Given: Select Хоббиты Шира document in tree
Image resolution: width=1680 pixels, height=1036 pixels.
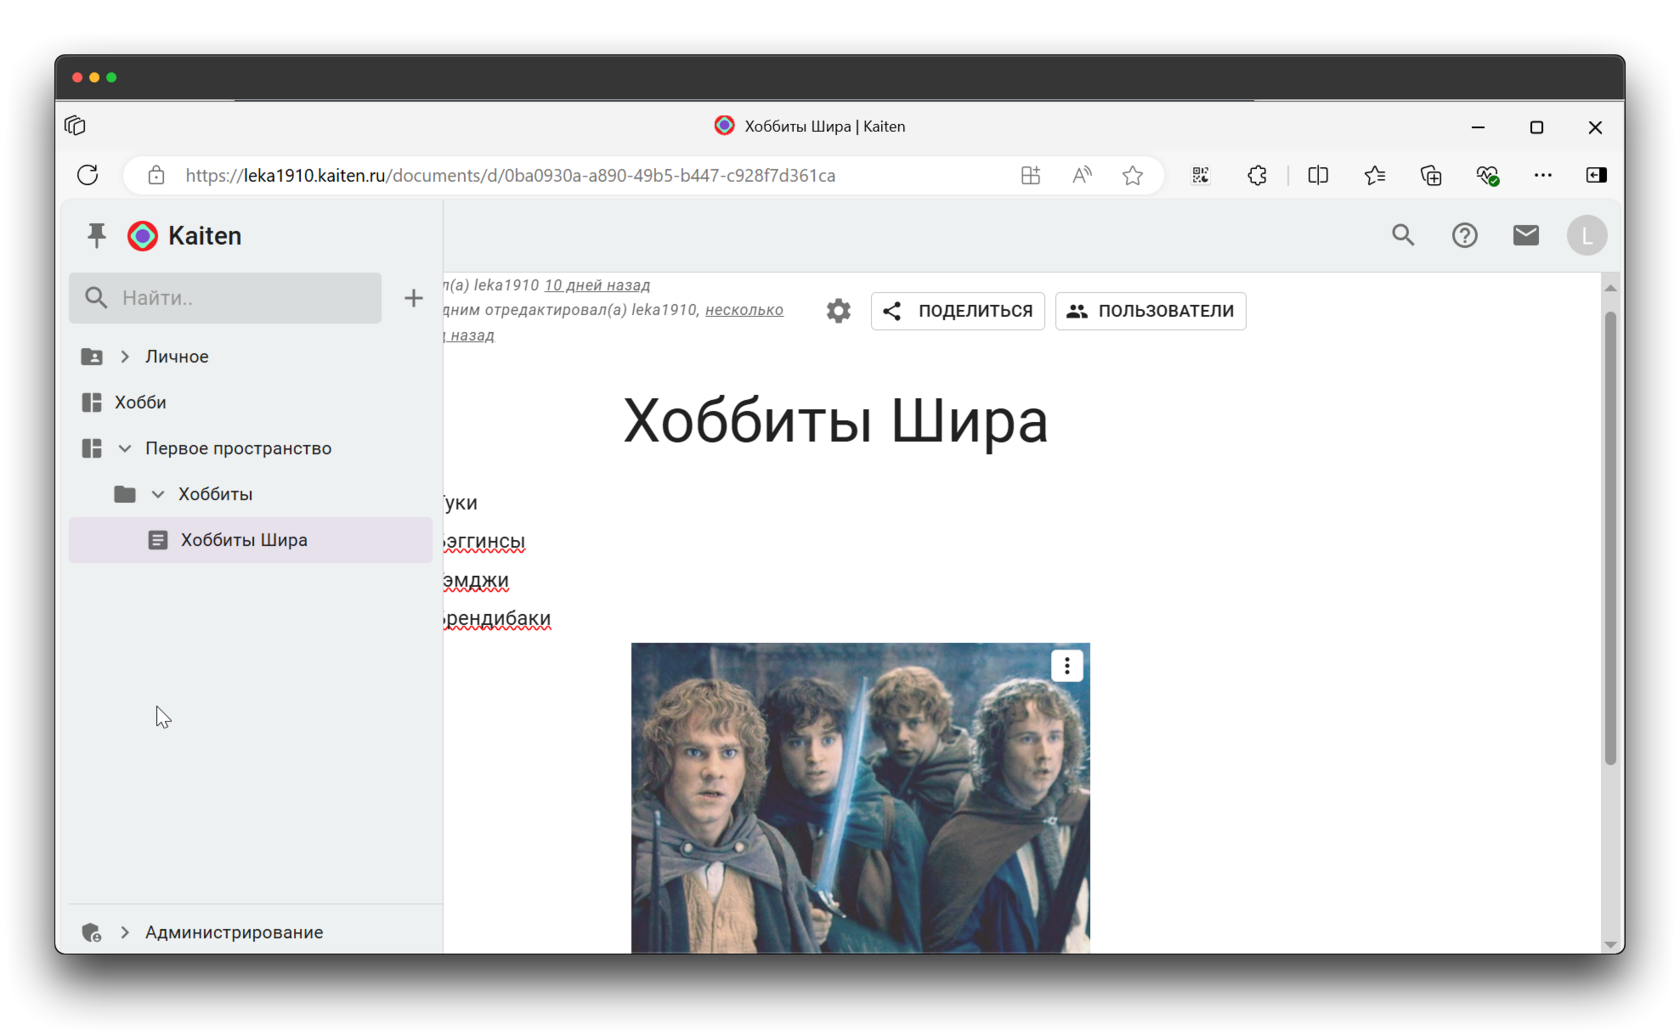Looking at the screenshot, I should [x=250, y=540].
